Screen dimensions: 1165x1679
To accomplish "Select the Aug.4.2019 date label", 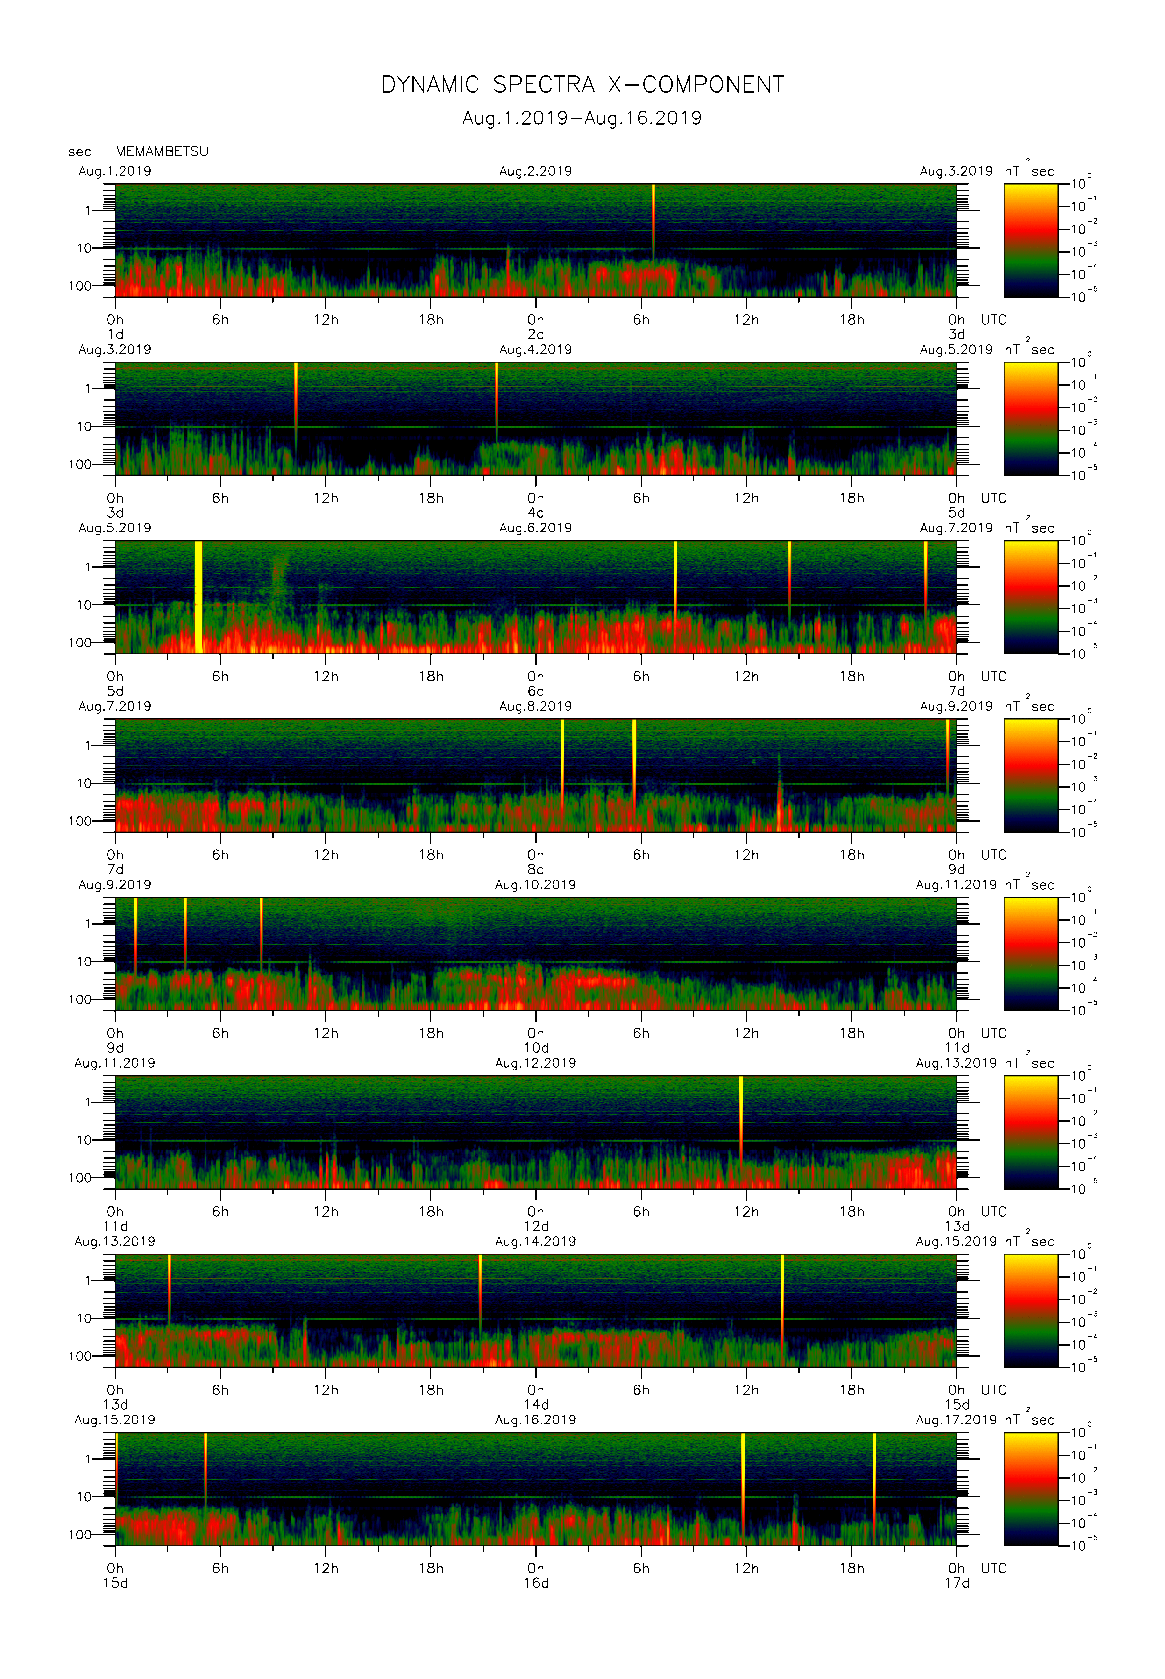I will tap(536, 350).
